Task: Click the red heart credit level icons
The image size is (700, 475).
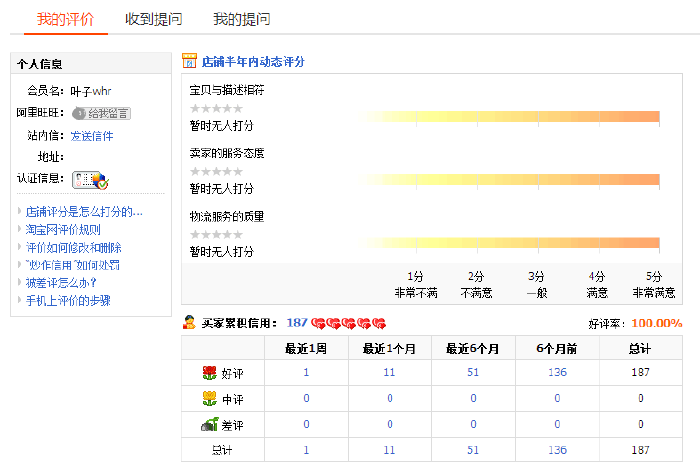Action: coord(348,323)
